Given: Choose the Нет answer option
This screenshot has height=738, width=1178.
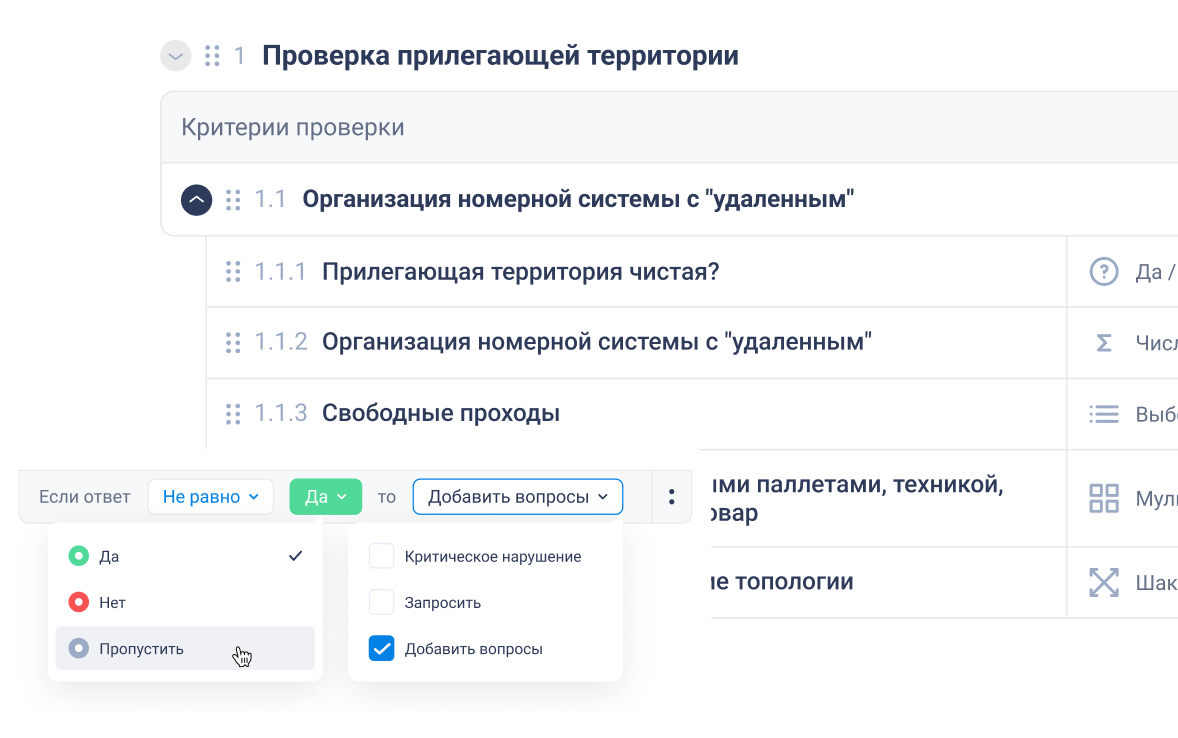Looking at the screenshot, I should (x=112, y=602).
